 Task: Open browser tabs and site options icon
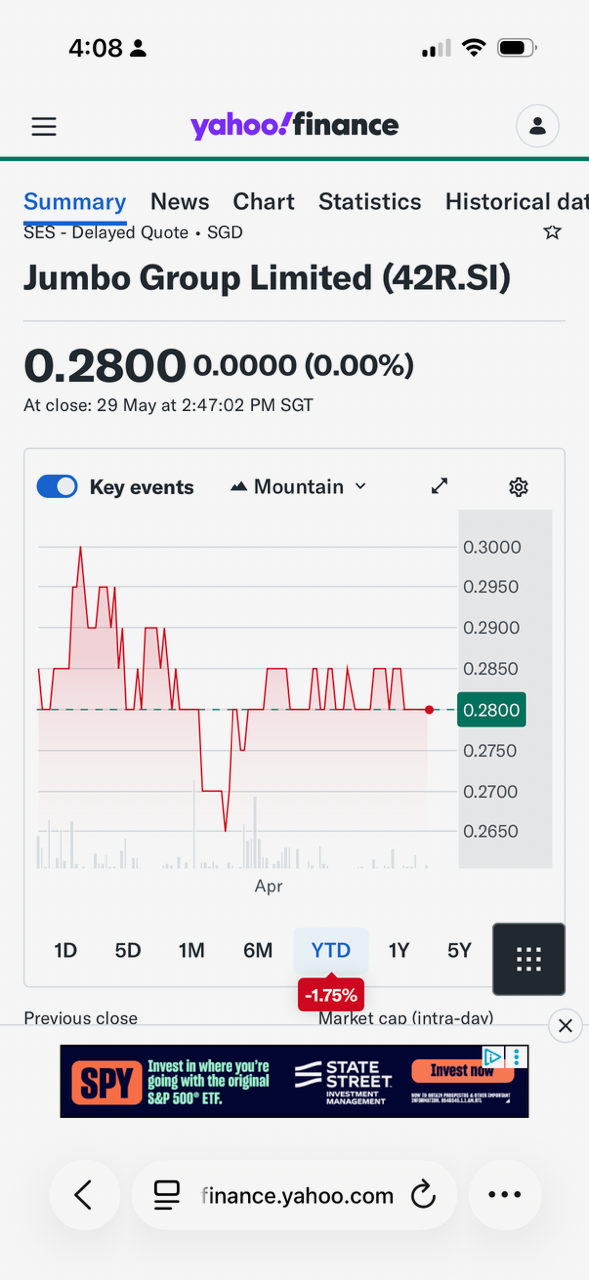coord(166,1194)
